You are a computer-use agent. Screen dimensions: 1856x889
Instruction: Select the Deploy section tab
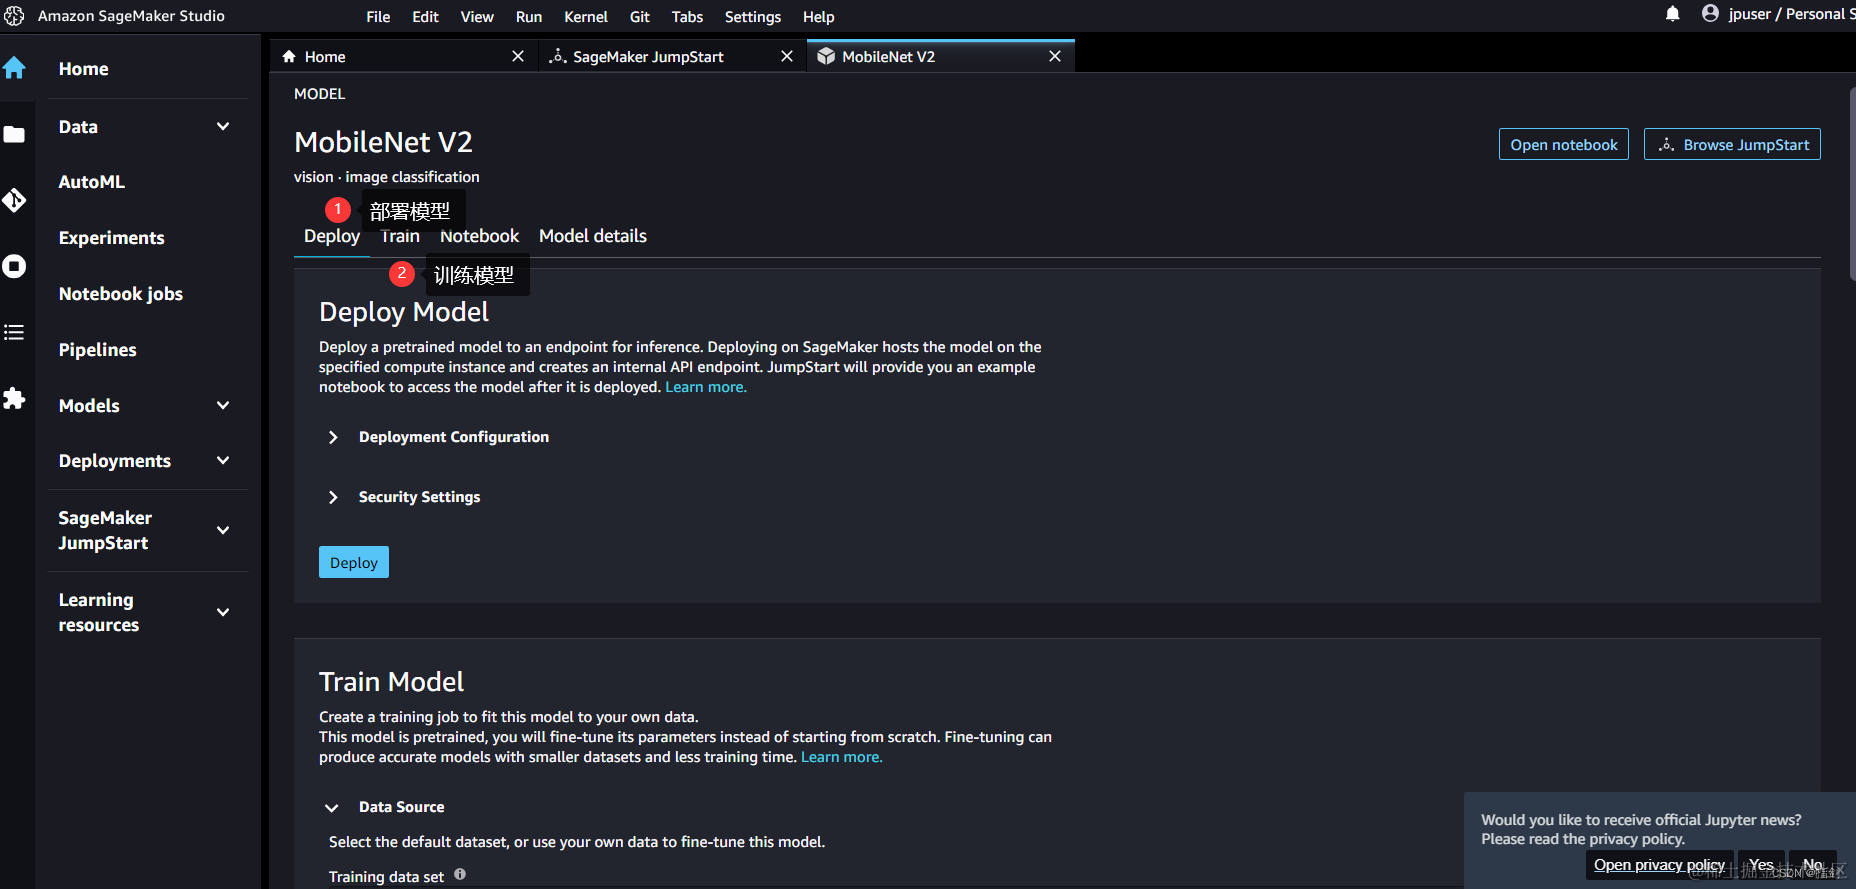pyautogui.click(x=332, y=236)
